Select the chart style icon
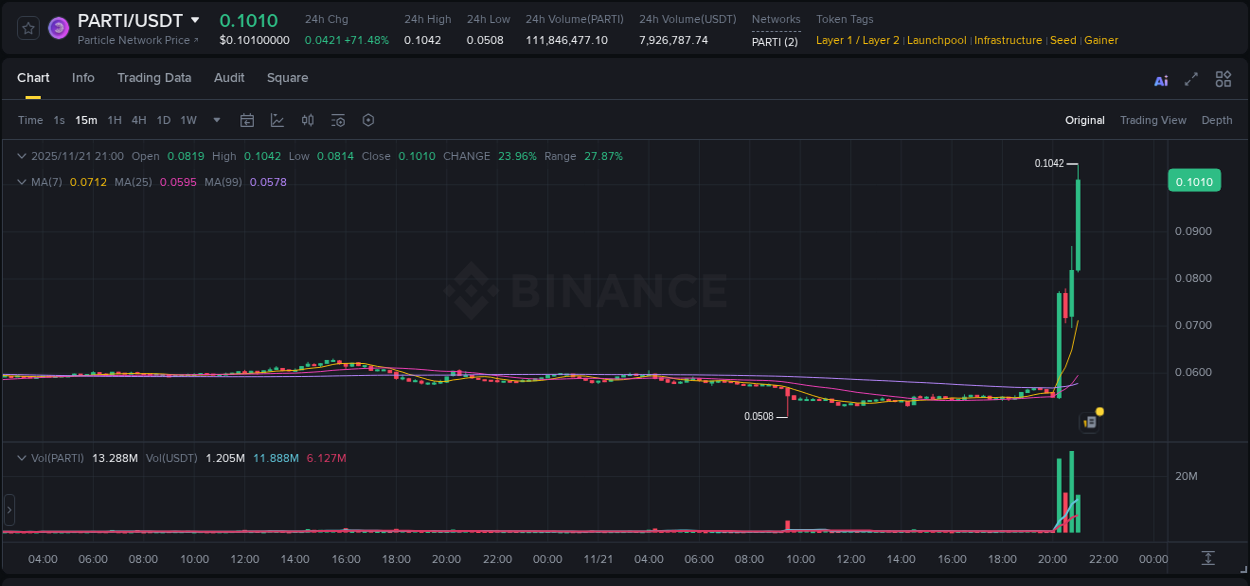Screen dimensions: 1250x586 pyautogui.click(x=277, y=119)
